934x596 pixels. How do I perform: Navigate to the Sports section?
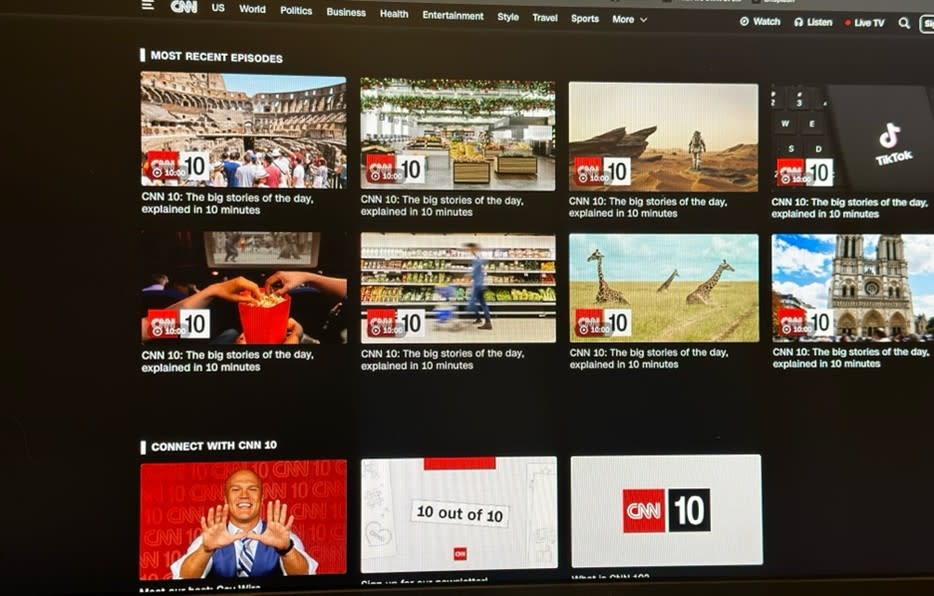point(585,18)
